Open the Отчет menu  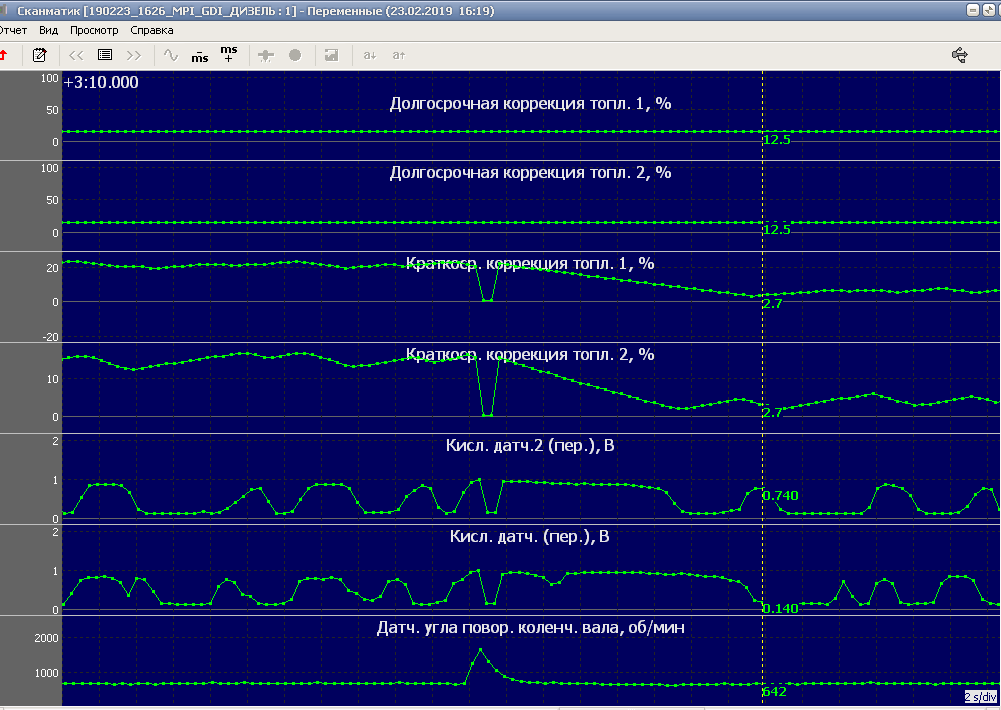coord(13,30)
